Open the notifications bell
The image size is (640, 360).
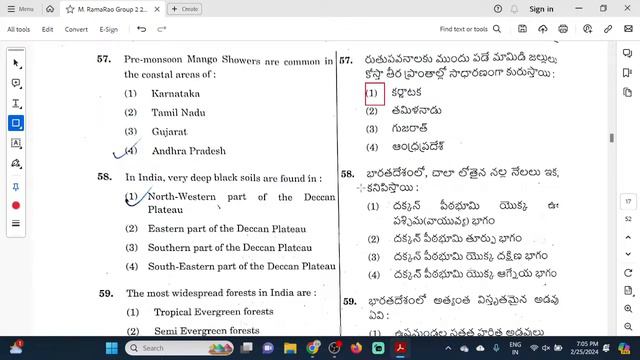point(514,9)
